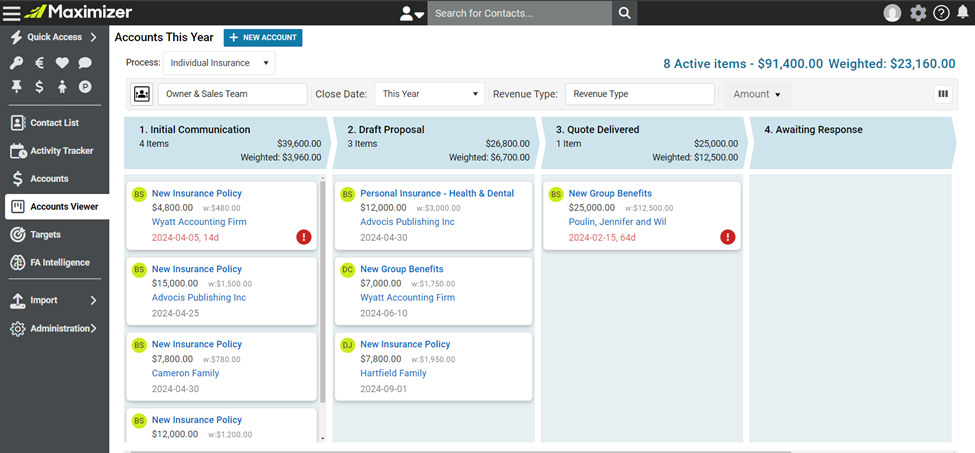Screen dimensions: 975x453
Task: Click alert icon on Wyatt Accounting card
Action: (303, 237)
